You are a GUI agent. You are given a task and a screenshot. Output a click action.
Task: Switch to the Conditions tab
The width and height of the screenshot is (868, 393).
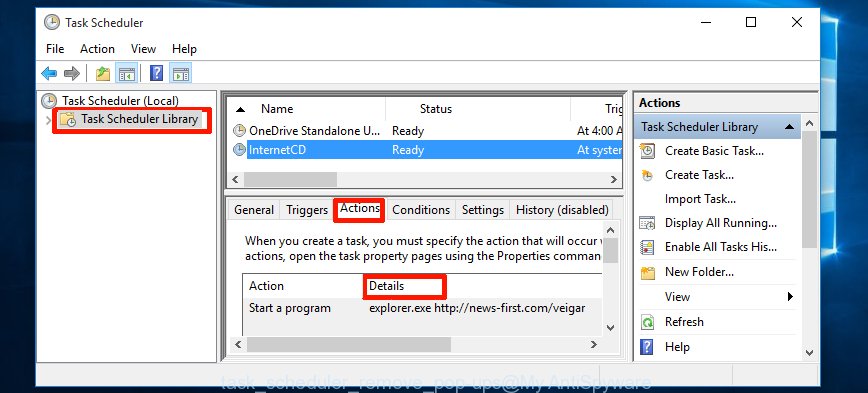[x=421, y=210]
